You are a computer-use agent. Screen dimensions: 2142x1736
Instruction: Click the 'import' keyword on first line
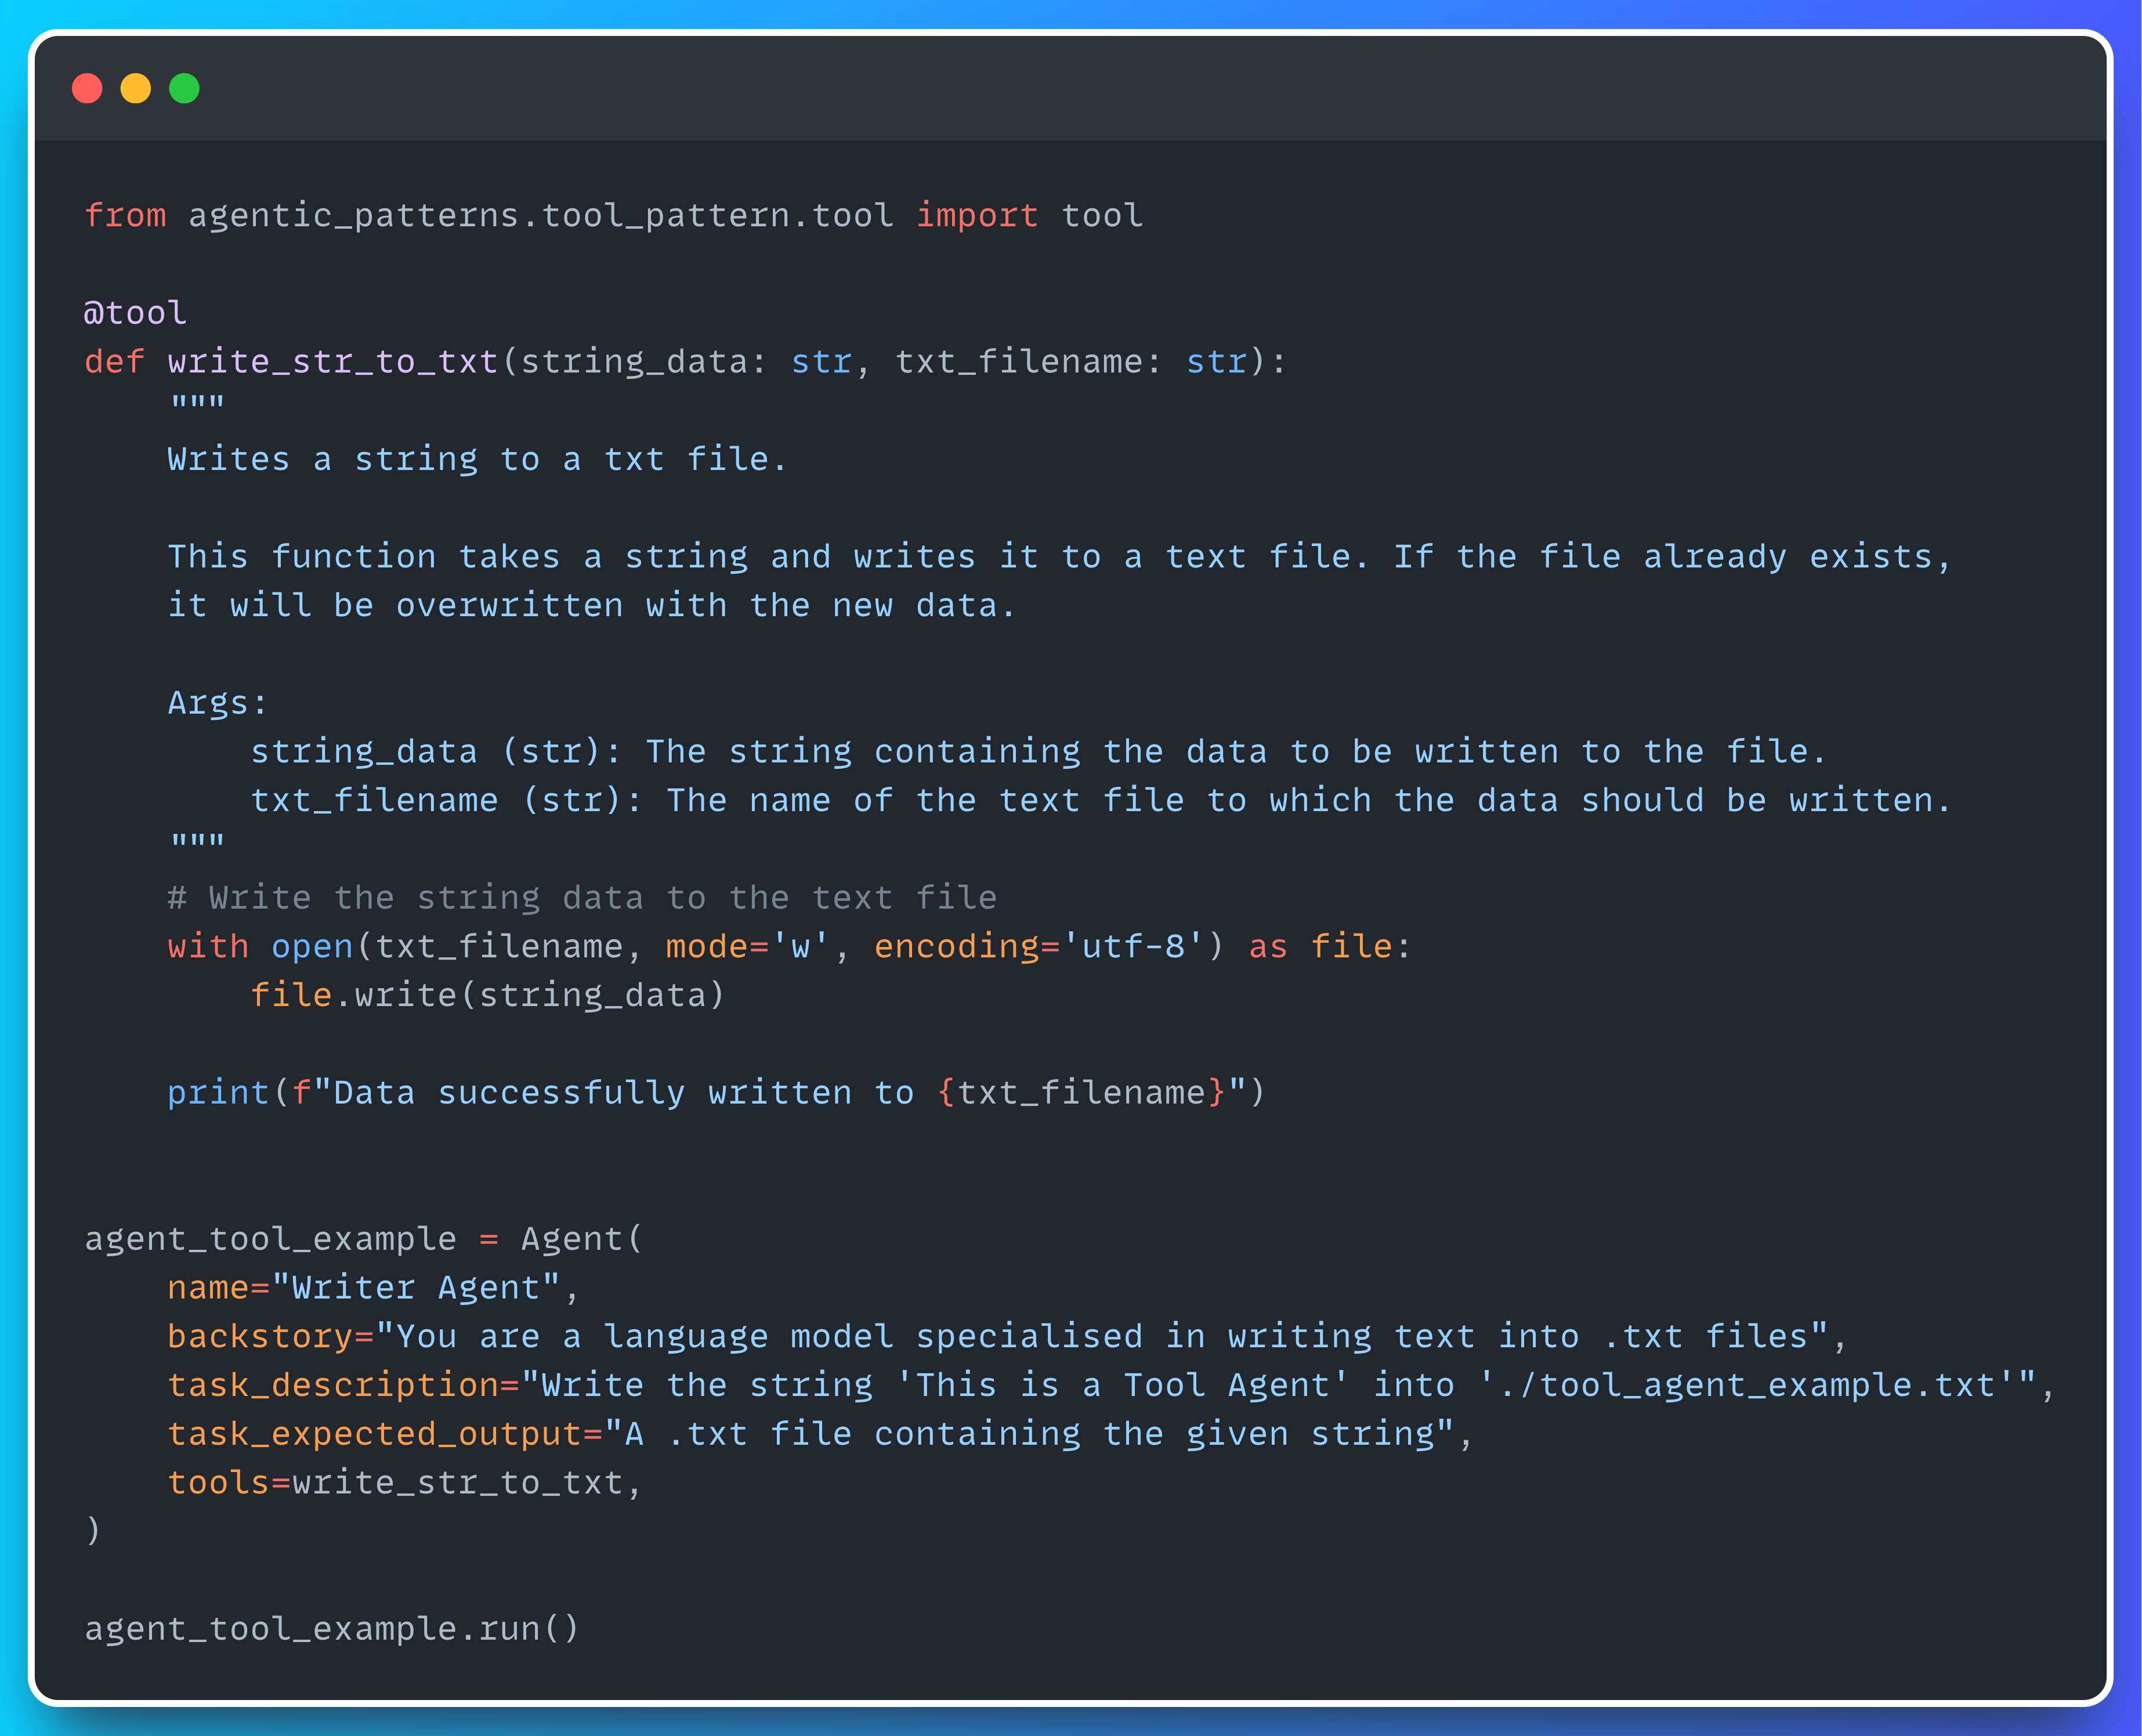pos(976,215)
